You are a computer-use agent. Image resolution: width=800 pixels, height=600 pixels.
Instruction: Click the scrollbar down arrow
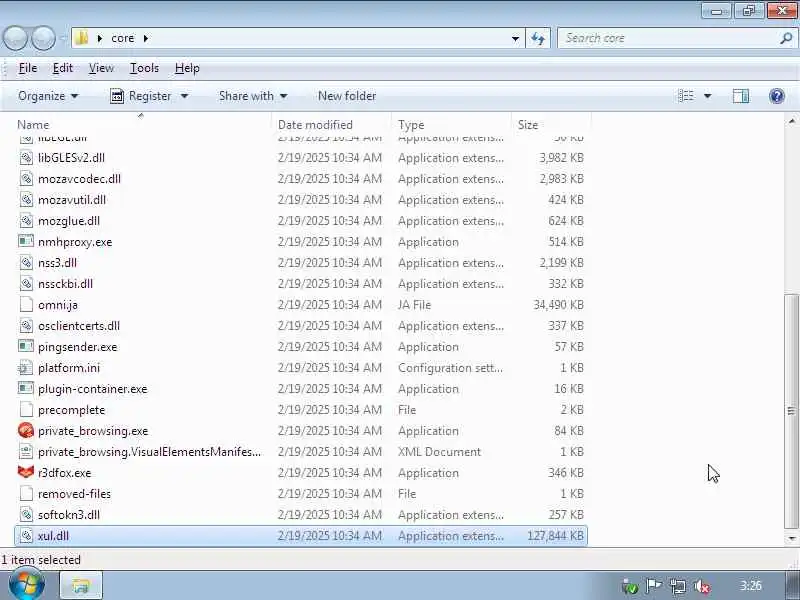coord(791,538)
